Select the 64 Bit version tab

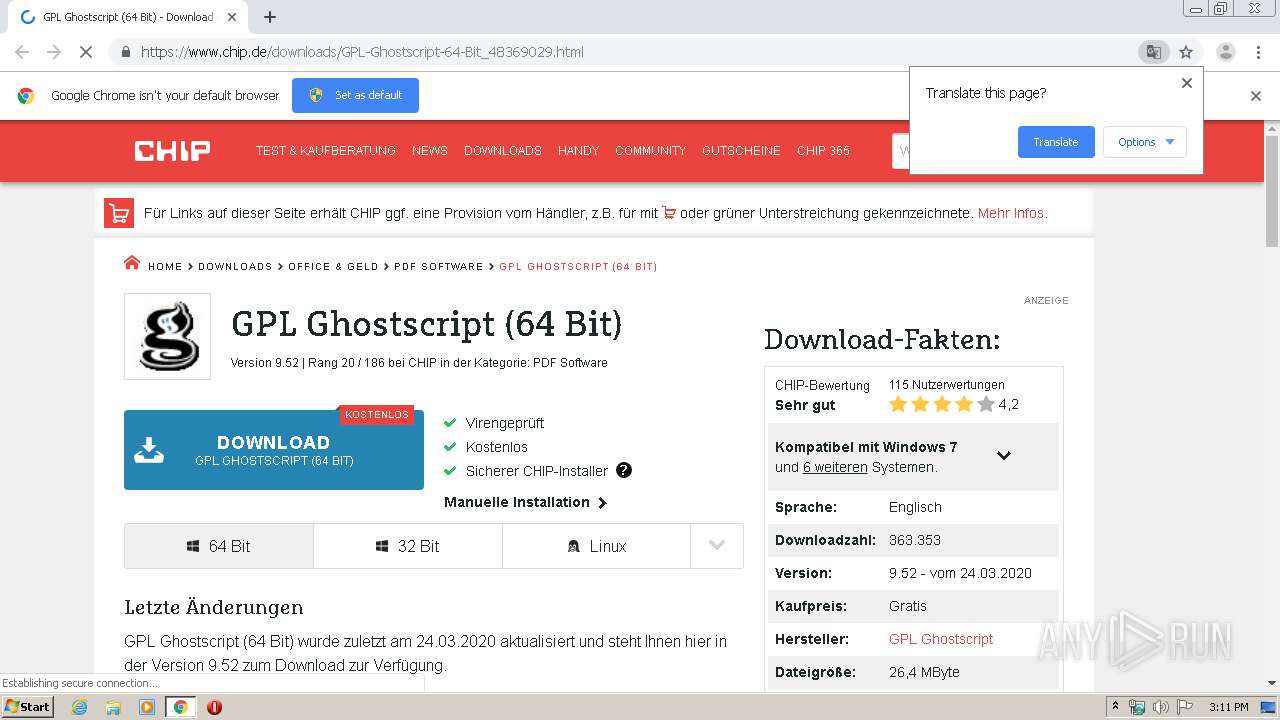coord(219,546)
